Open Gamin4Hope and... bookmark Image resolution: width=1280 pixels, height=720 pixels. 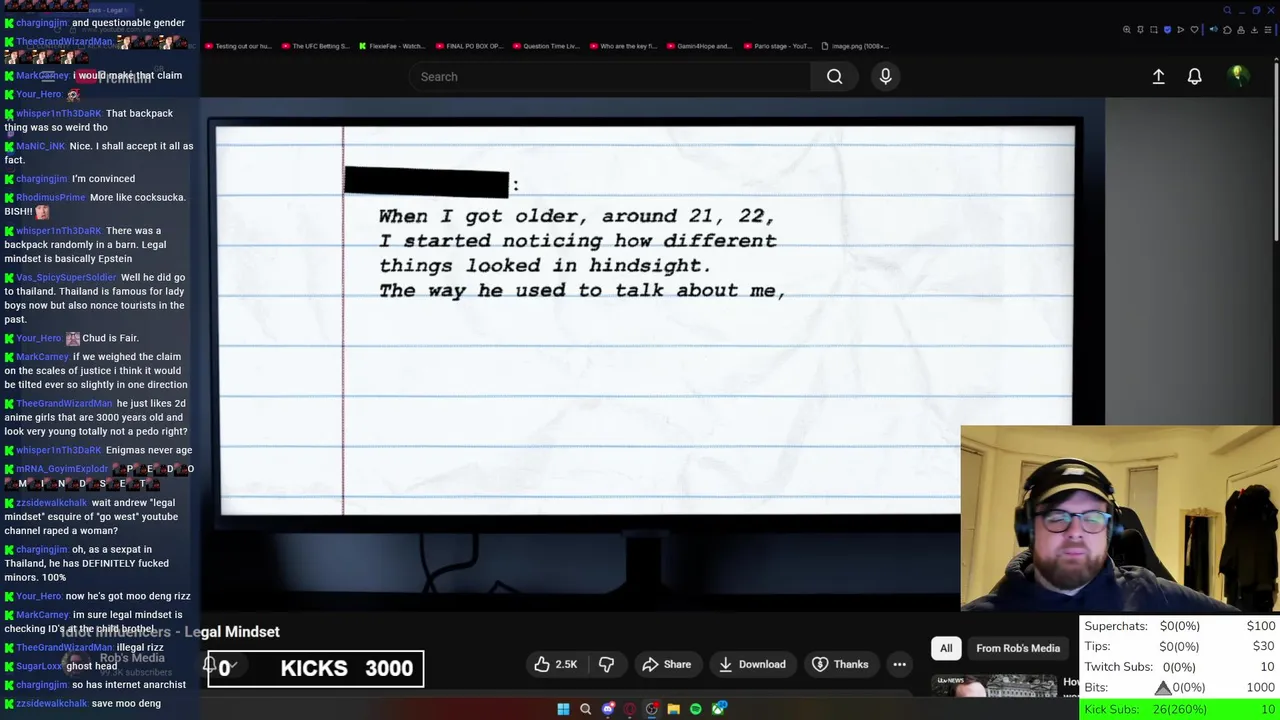699,46
